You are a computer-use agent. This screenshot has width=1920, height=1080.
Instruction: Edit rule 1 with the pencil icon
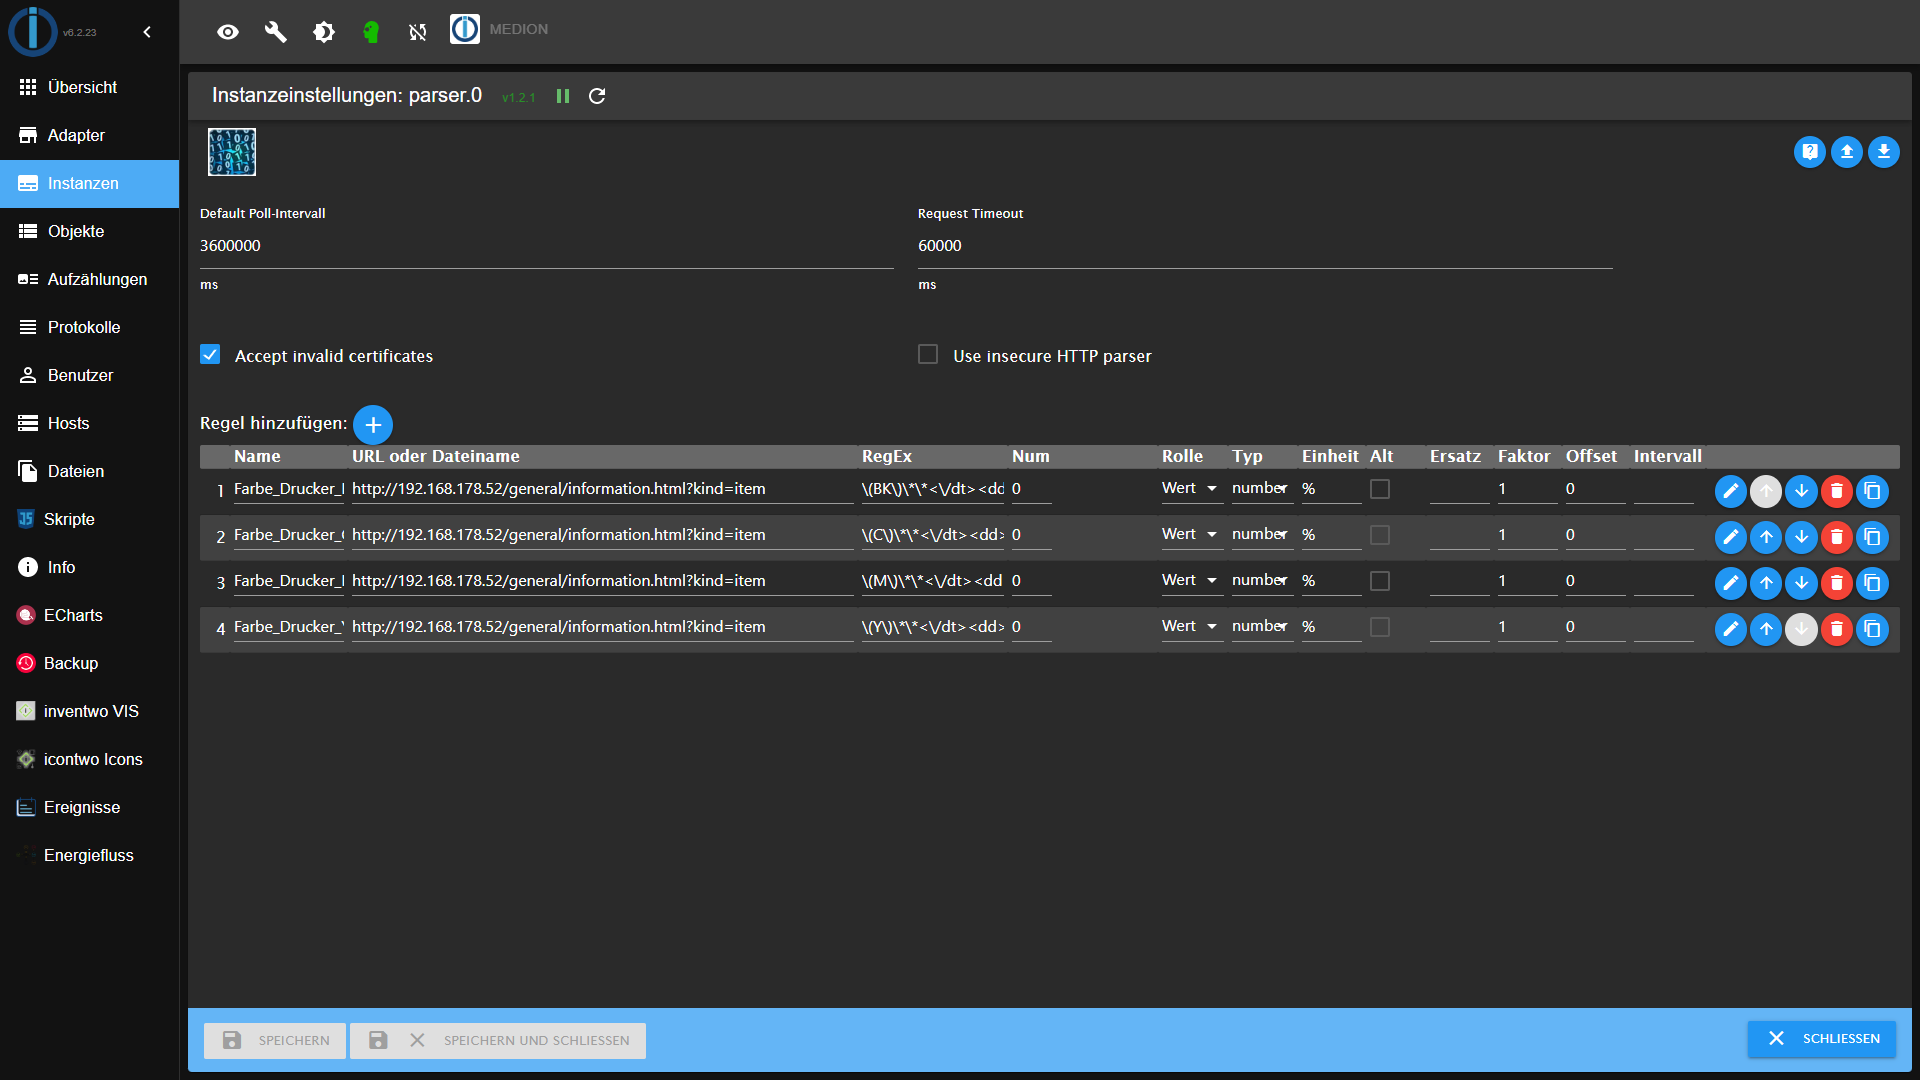click(x=1731, y=491)
